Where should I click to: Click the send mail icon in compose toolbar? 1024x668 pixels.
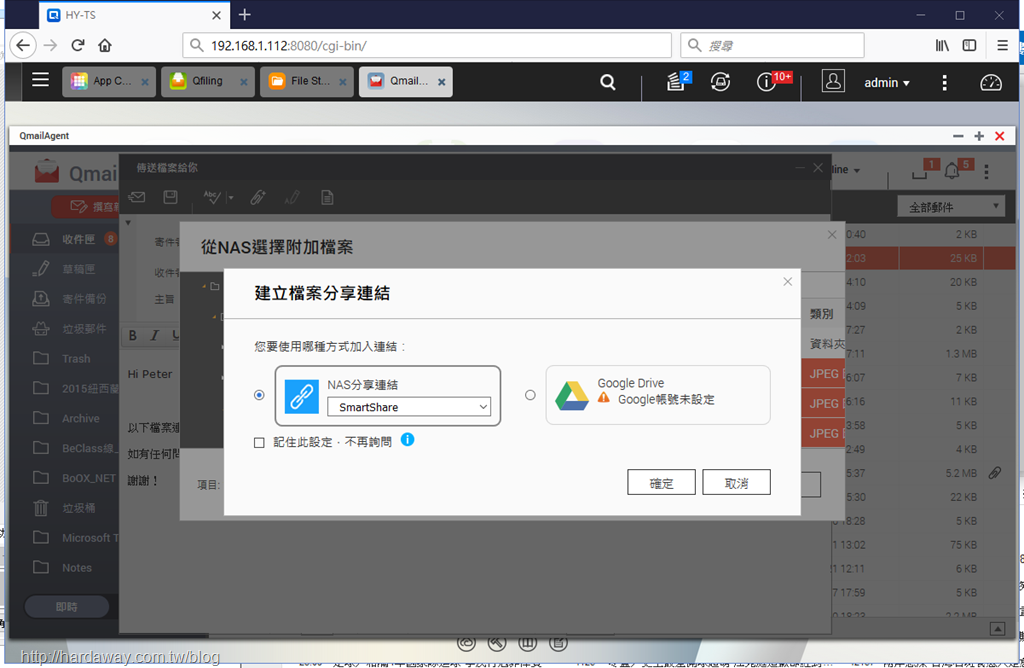137,197
